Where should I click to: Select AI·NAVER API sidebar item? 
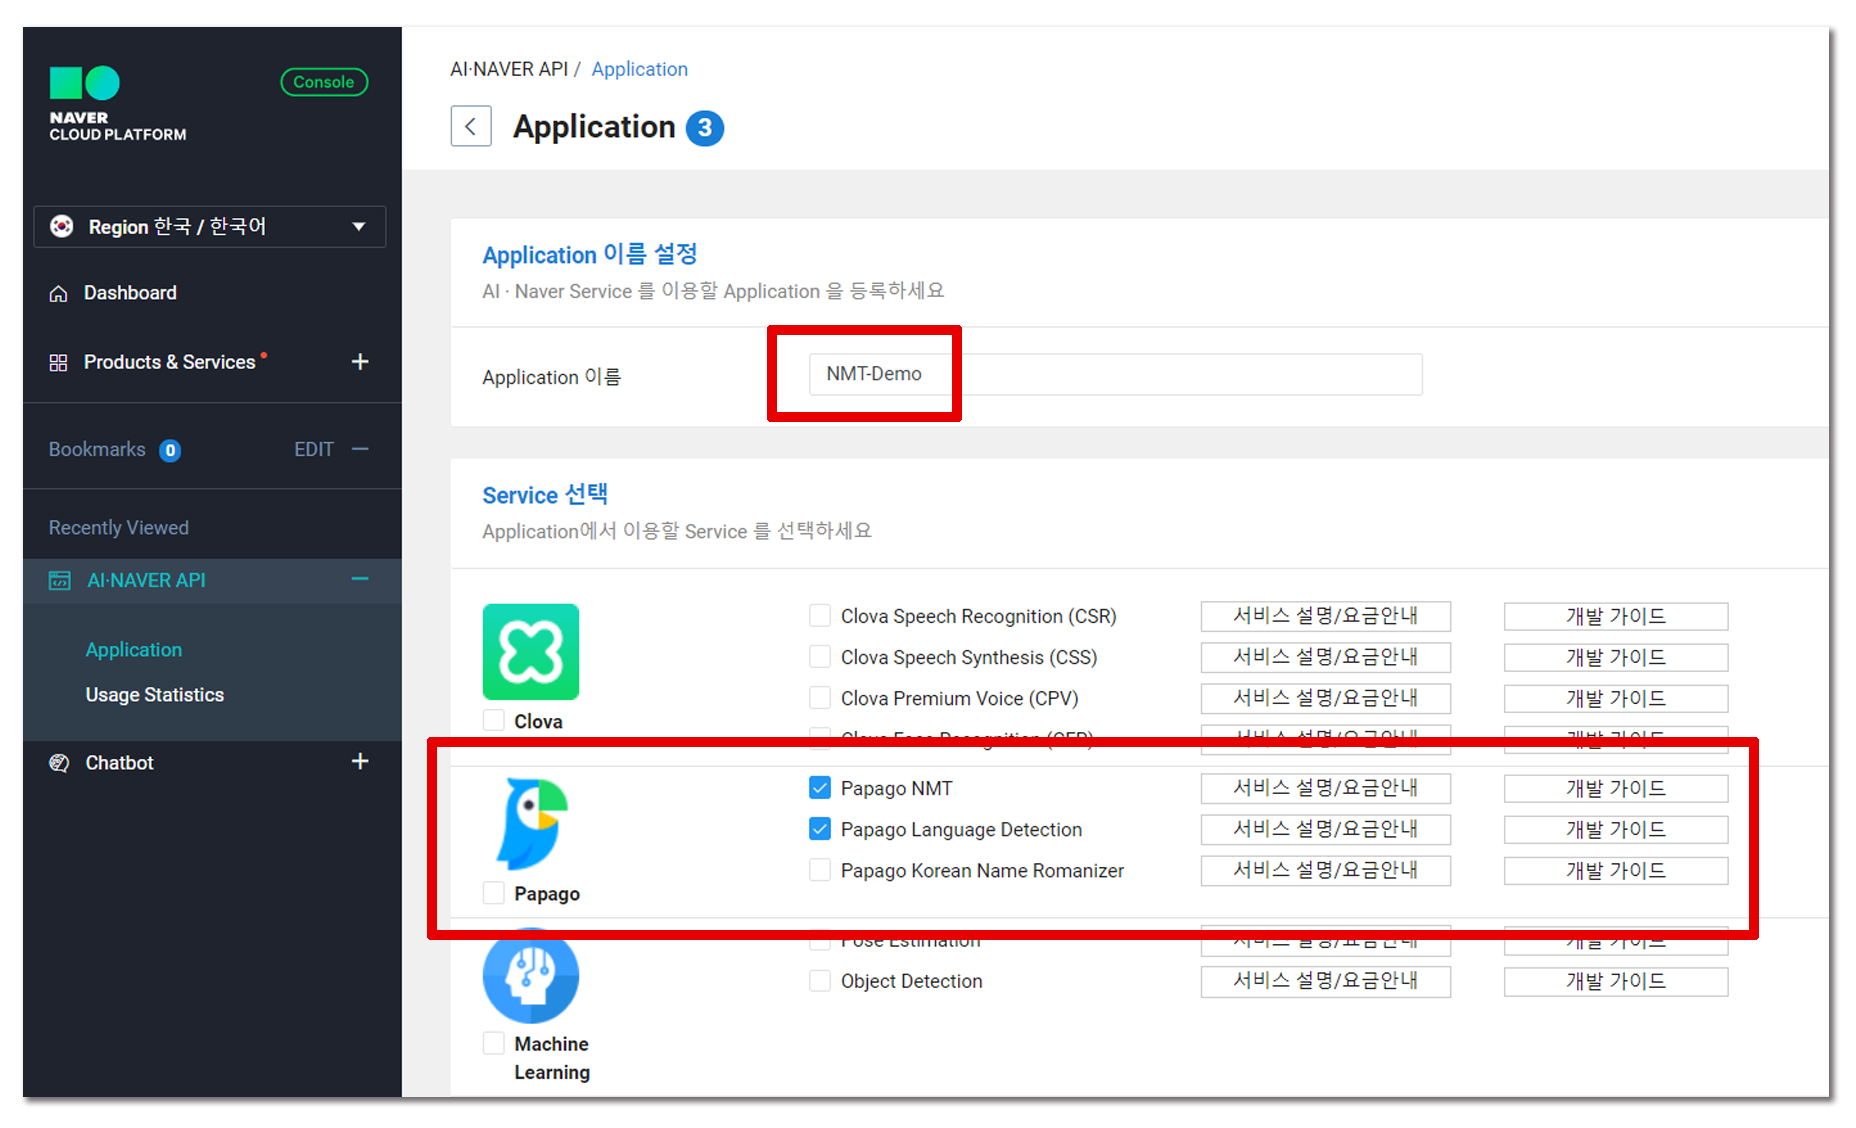pyautogui.click(x=146, y=581)
